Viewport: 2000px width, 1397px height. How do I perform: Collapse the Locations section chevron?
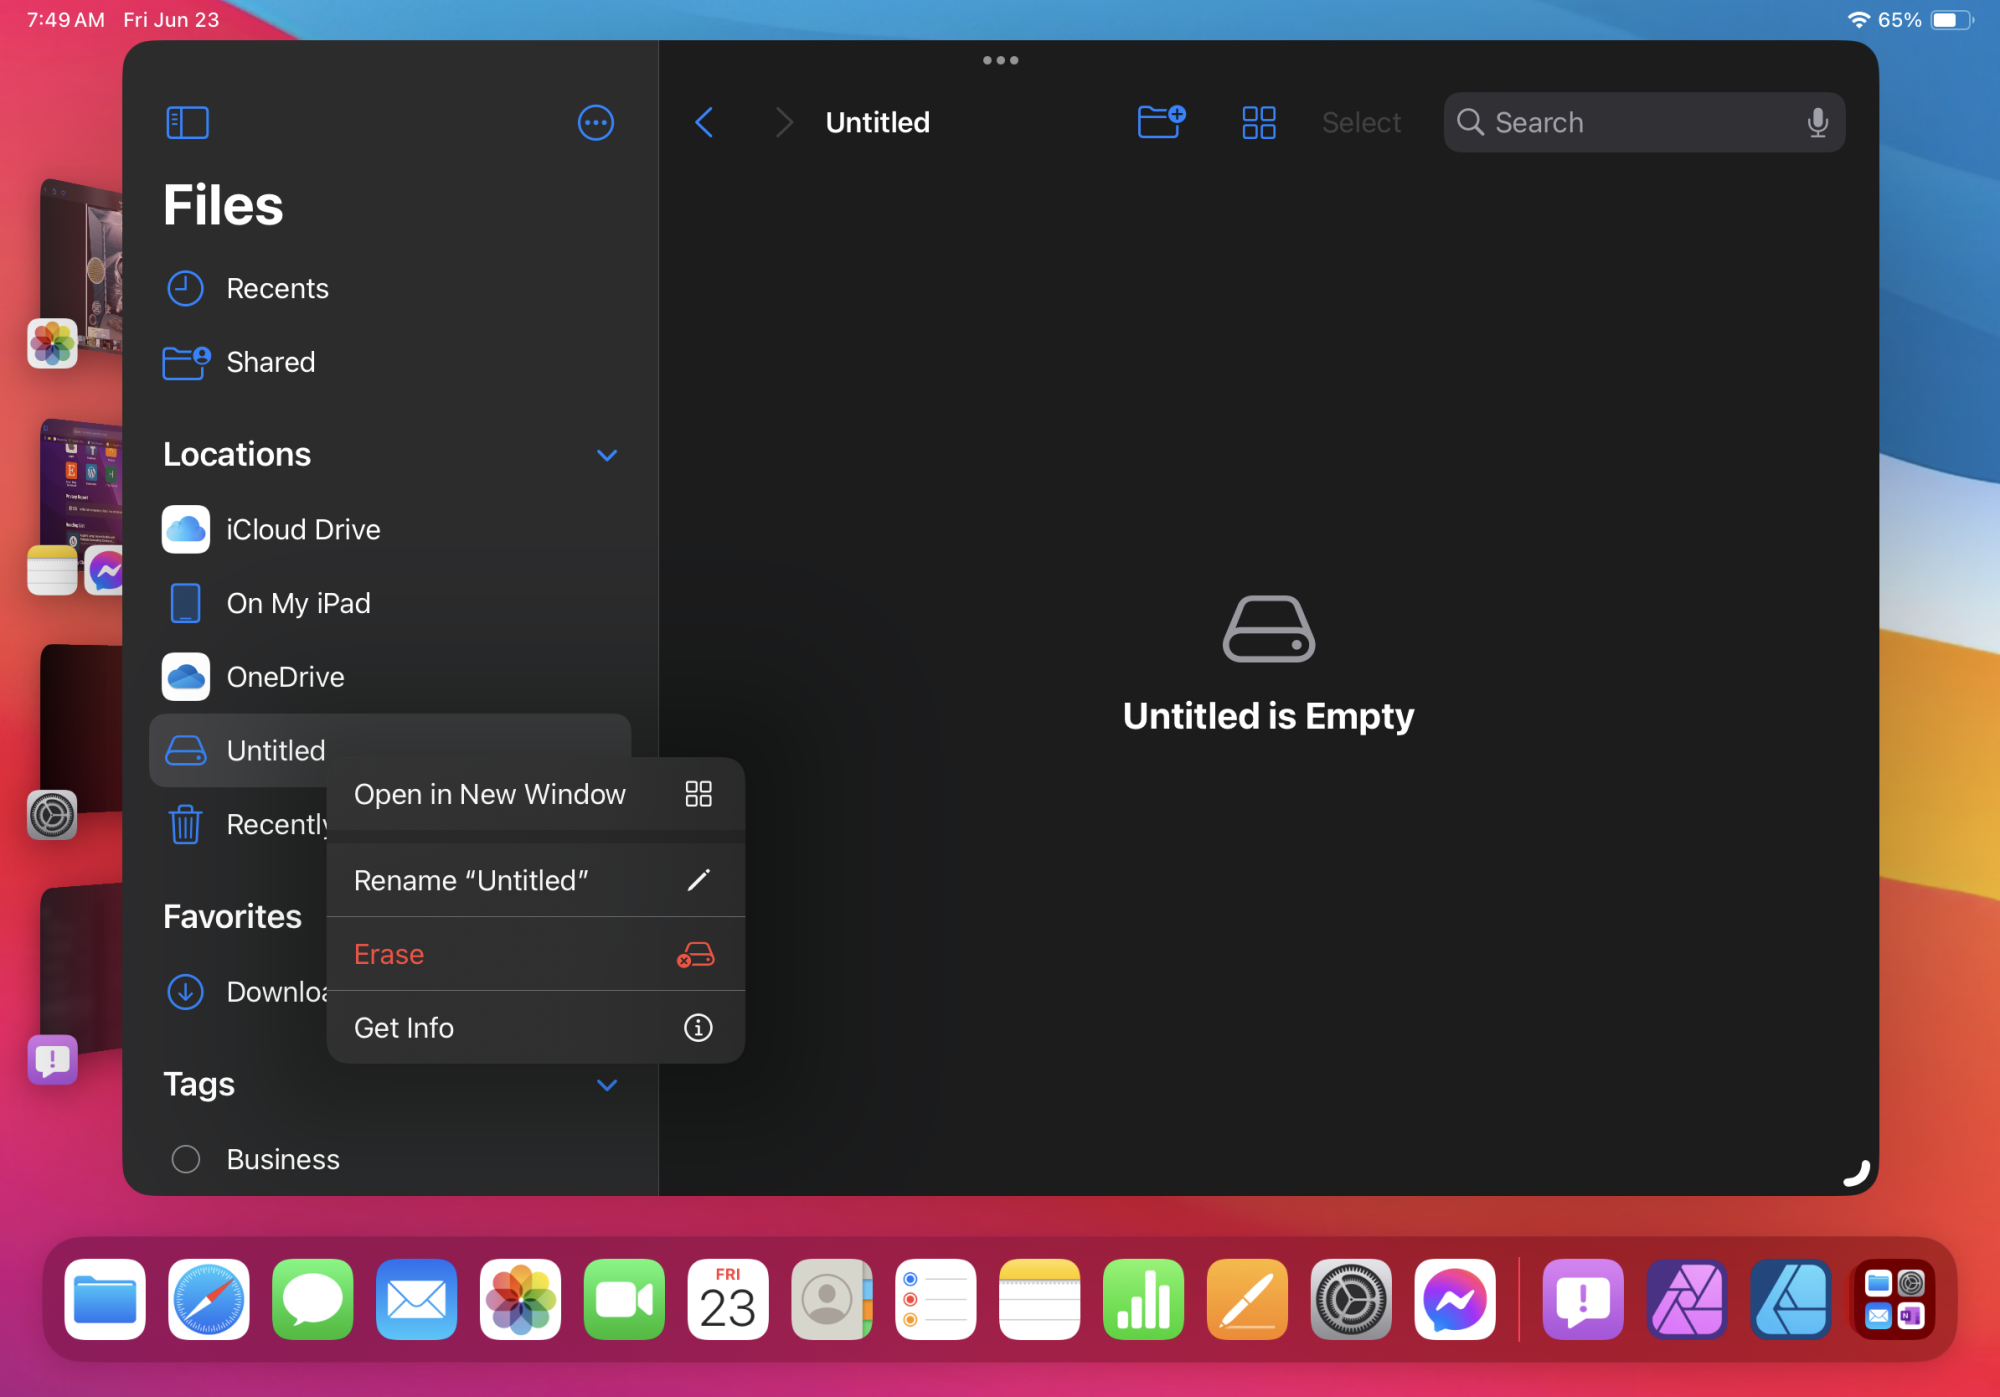606,455
